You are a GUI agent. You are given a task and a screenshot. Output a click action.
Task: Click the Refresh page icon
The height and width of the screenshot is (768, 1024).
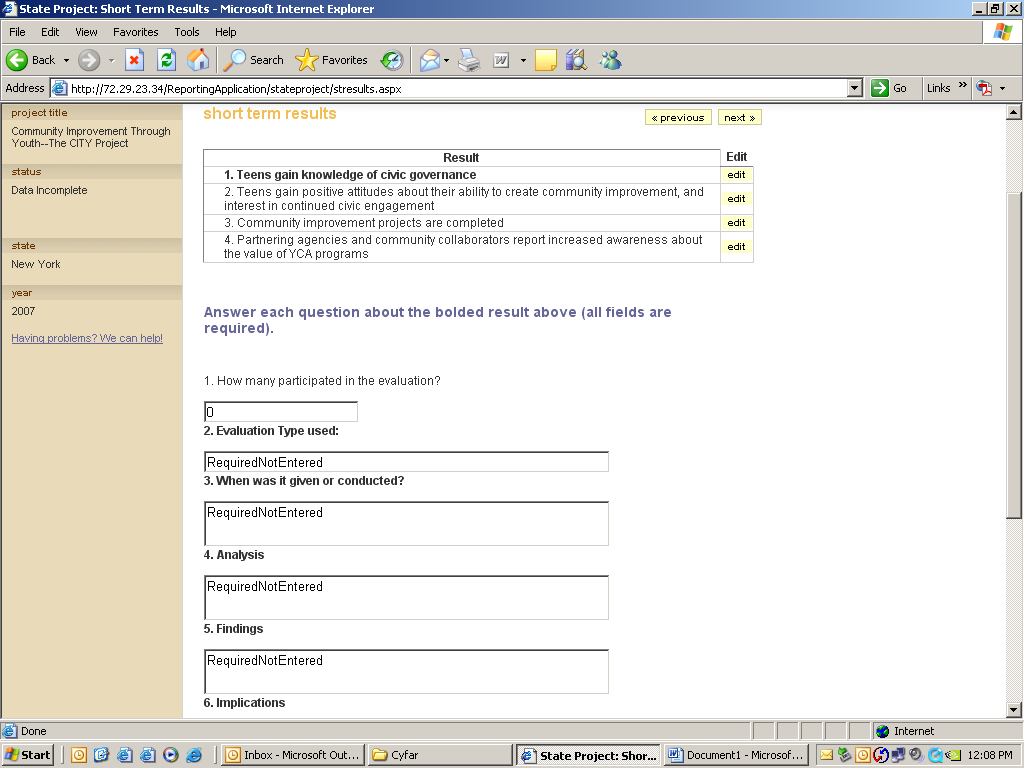click(166, 60)
